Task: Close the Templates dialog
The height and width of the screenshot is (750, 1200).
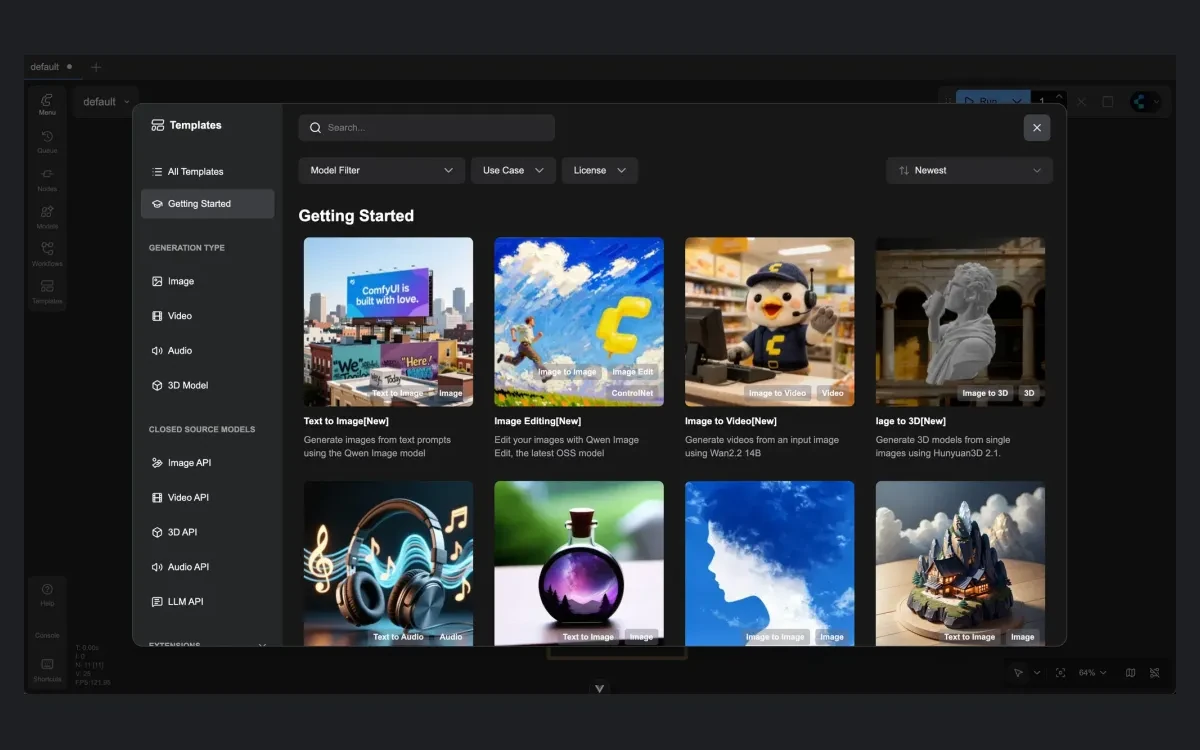Action: [x=1037, y=128]
